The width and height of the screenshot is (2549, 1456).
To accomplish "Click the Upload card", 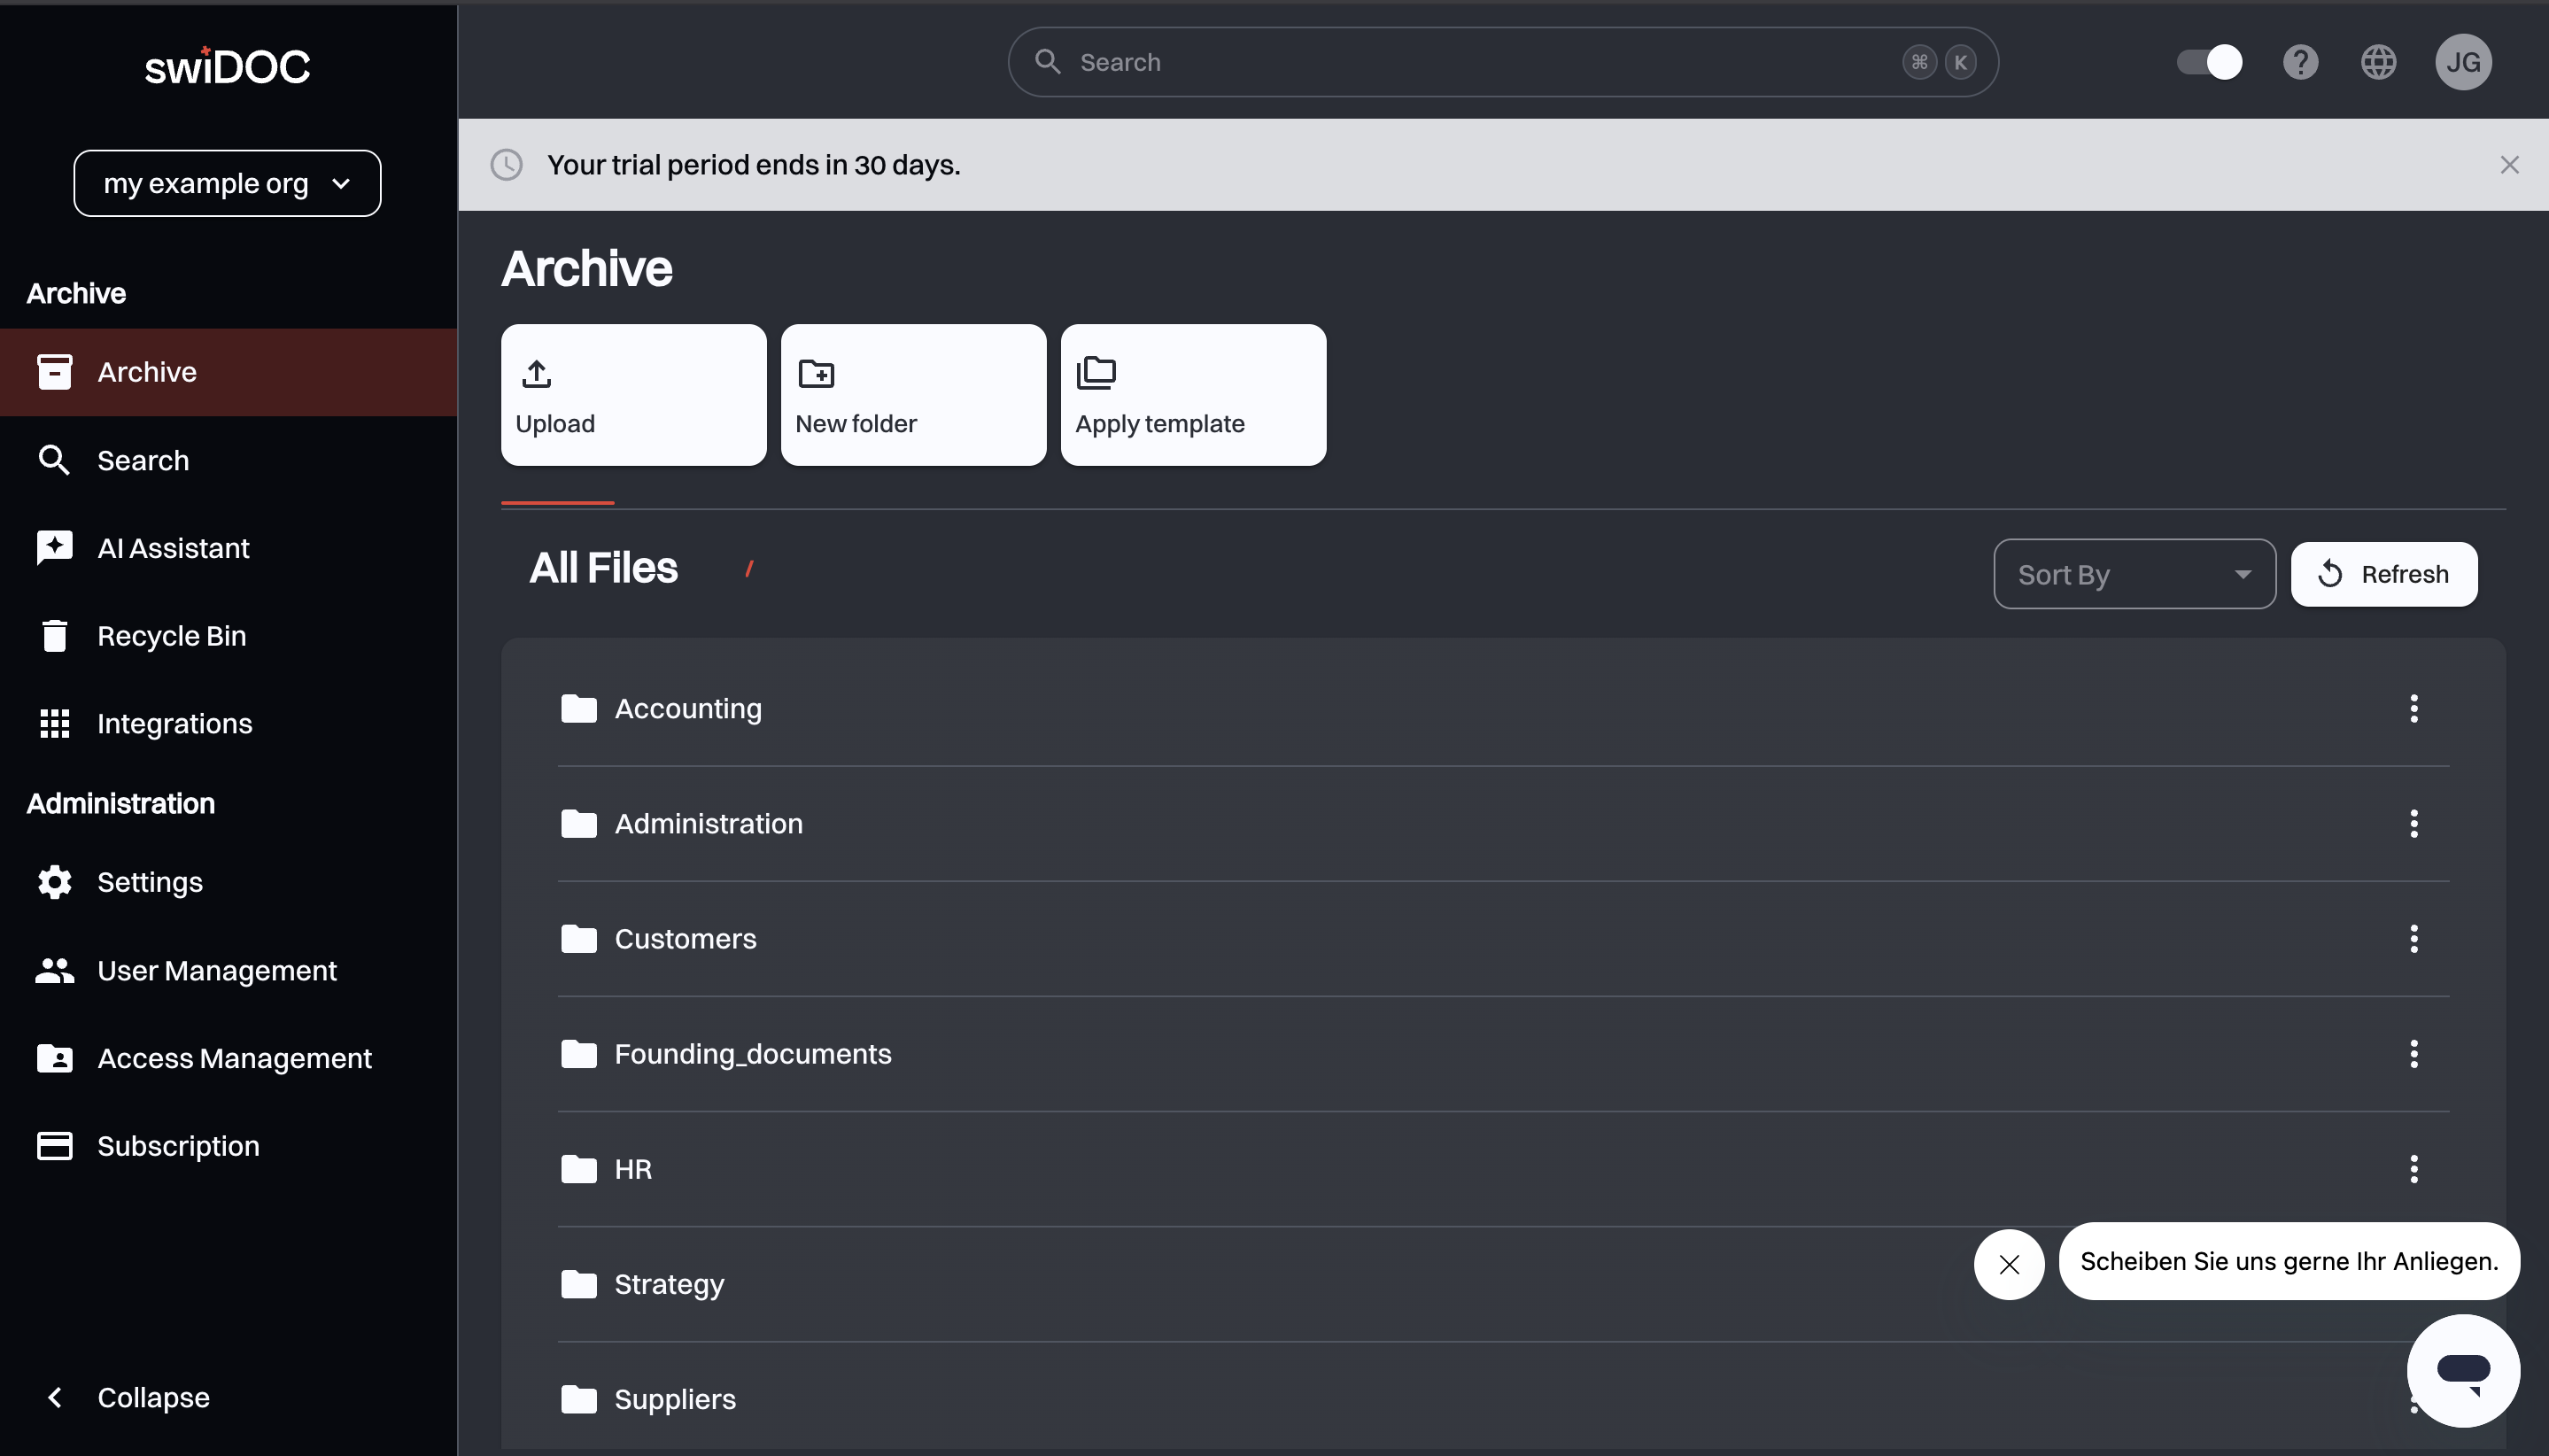I will pyautogui.click(x=633, y=395).
